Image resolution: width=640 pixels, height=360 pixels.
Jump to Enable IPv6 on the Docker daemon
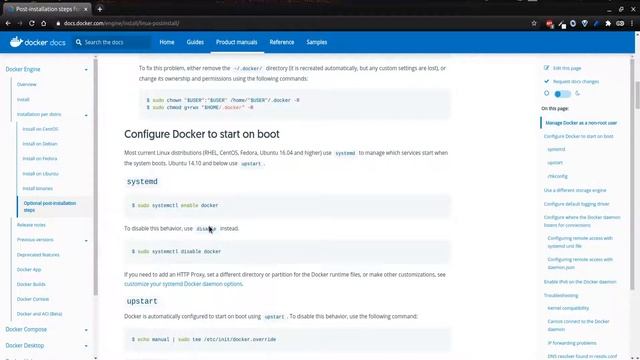pos(580,282)
